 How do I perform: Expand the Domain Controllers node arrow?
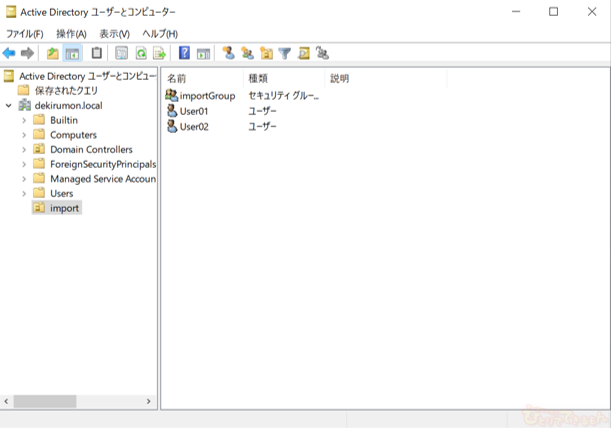pos(24,149)
